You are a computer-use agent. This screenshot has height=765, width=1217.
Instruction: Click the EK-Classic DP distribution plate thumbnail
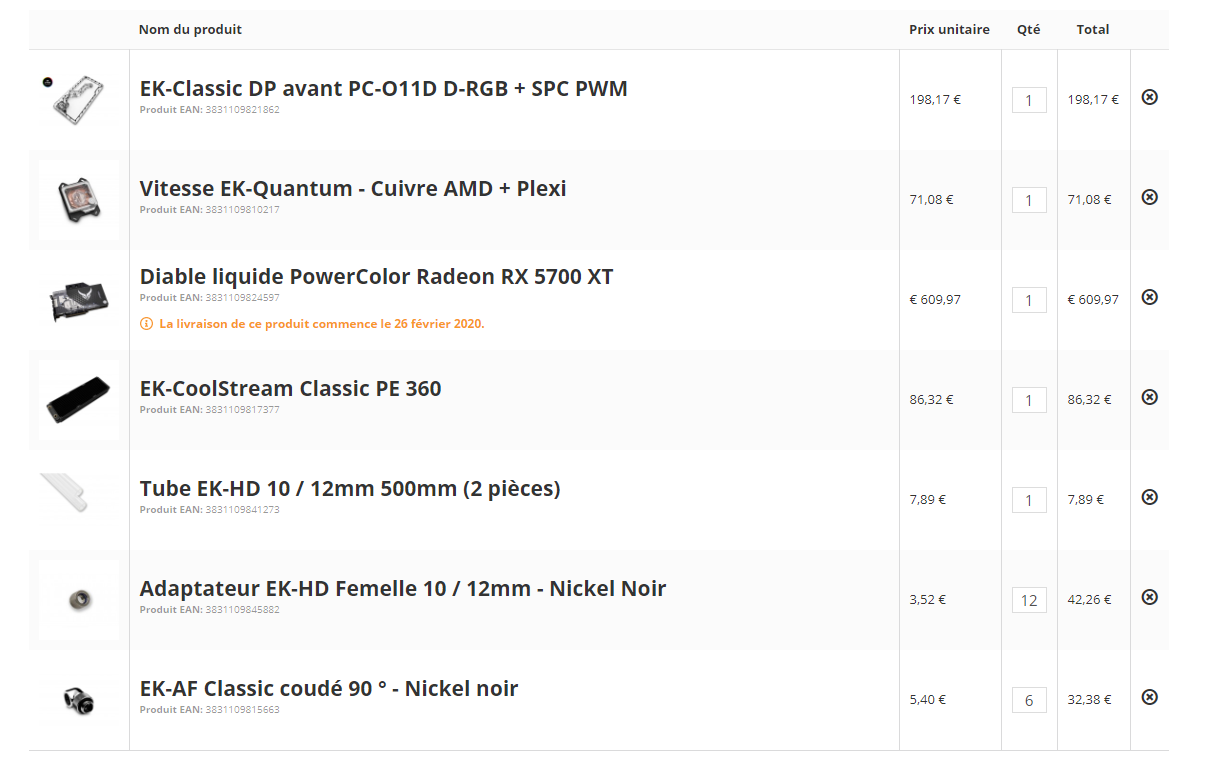pyautogui.click(x=78, y=98)
